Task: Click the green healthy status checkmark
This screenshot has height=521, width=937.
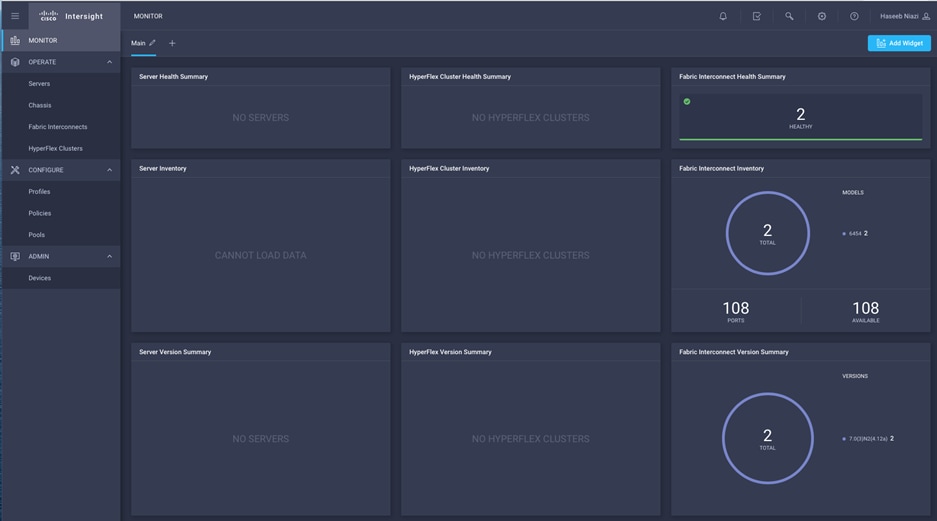Action: (687, 102)
